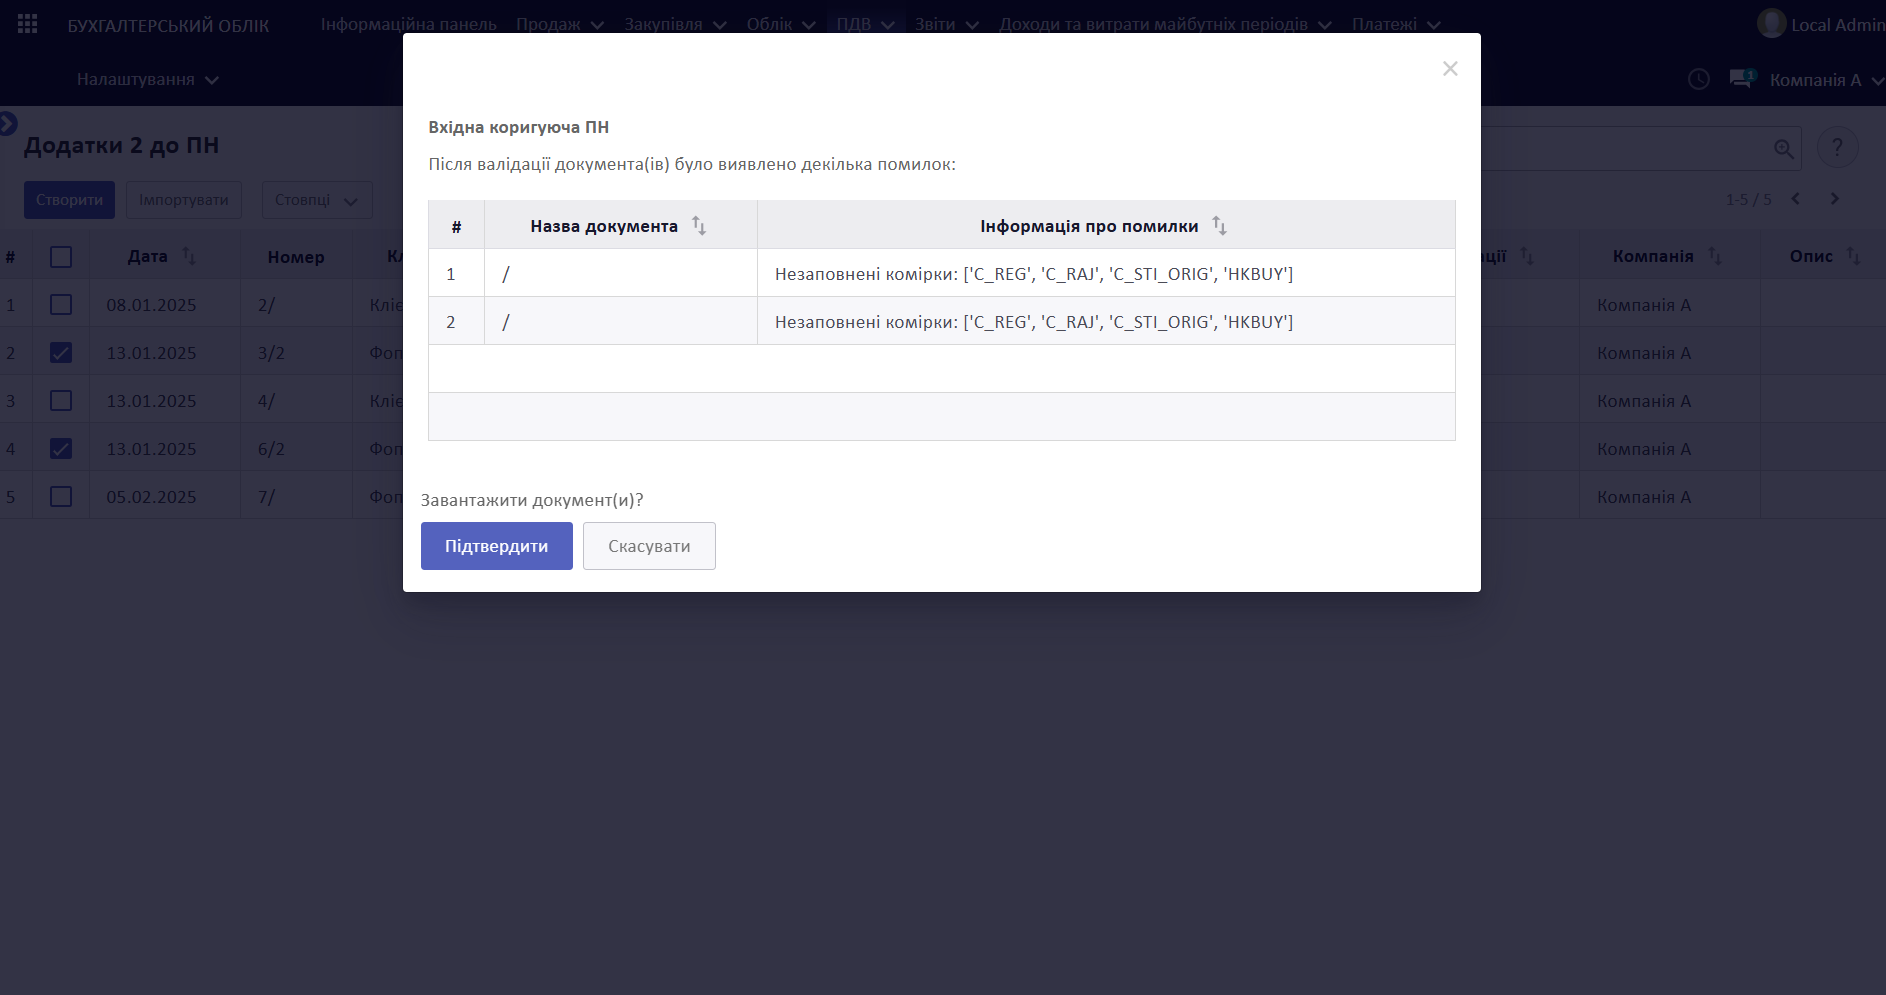Viewport: 1886px width, 995px height.
Task: Open the Продаж dropdown menu
Action: 560,24
